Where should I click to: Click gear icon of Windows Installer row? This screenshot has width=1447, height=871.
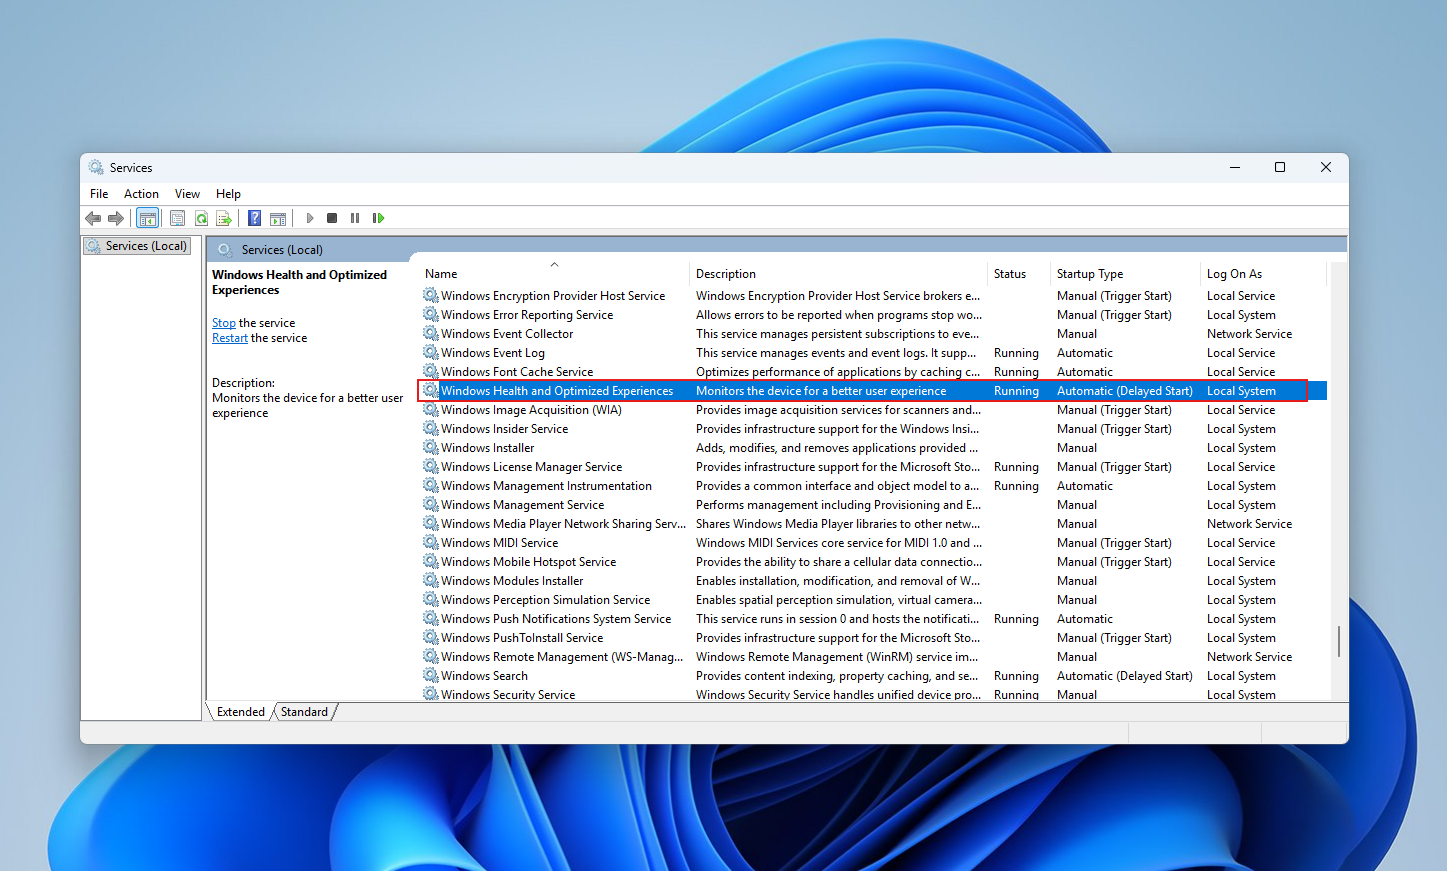pos(431,448)
